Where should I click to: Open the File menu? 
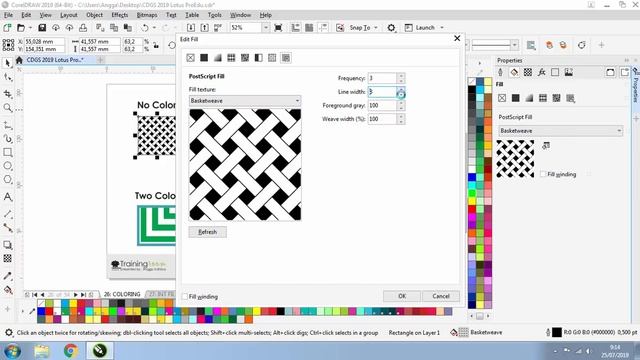point(9,15)
